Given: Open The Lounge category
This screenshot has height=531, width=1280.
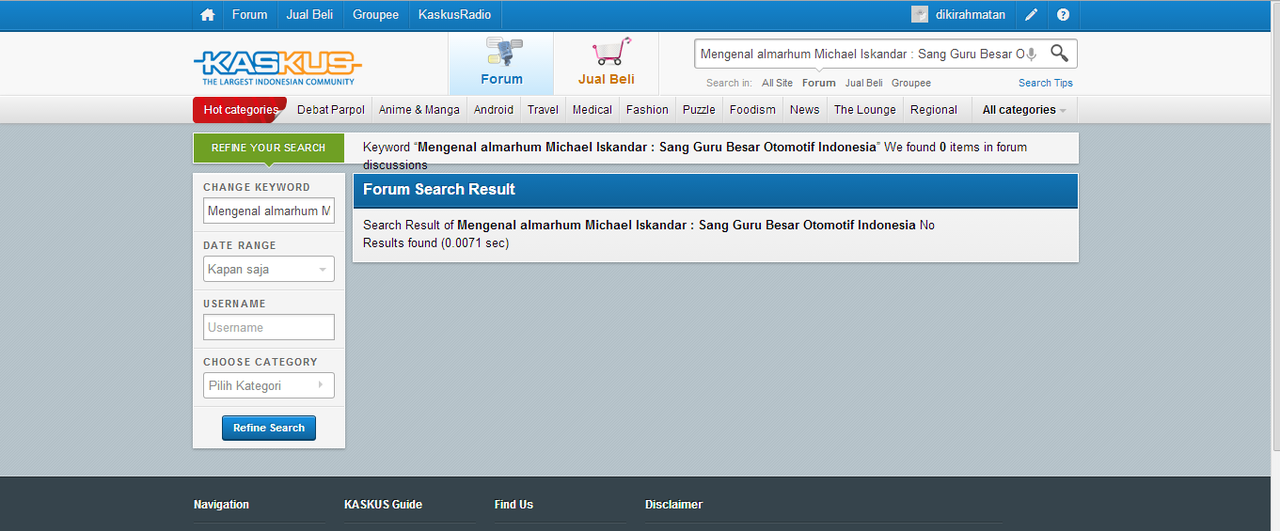Looking at the screenshot, I should click(x=865, y=110).
